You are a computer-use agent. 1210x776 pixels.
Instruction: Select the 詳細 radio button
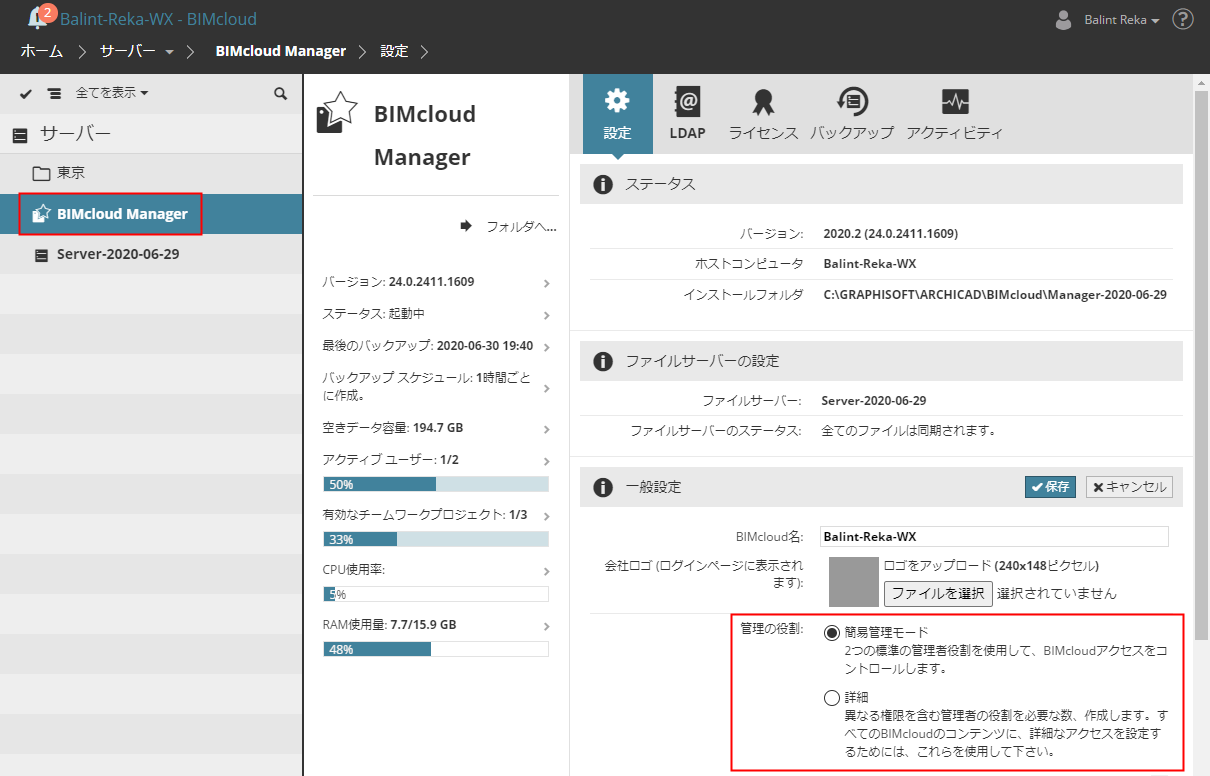click(832, 698)
